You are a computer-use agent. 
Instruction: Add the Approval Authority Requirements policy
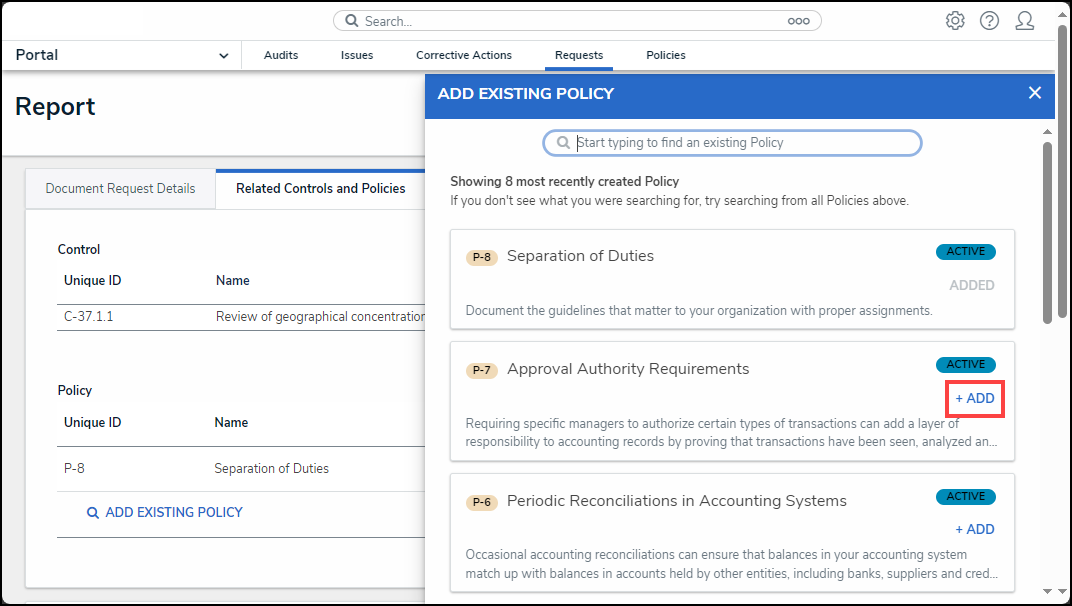(x=975, y=398)
